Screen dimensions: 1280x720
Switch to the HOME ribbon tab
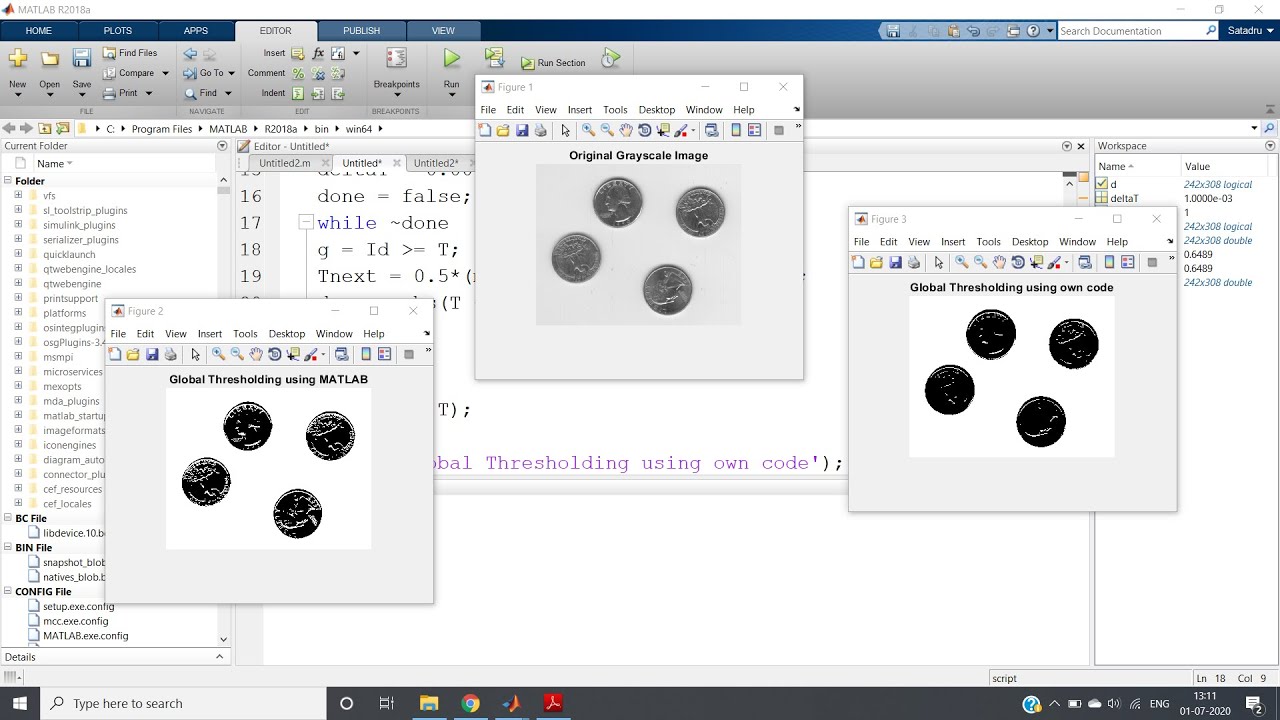click(39, 31)
